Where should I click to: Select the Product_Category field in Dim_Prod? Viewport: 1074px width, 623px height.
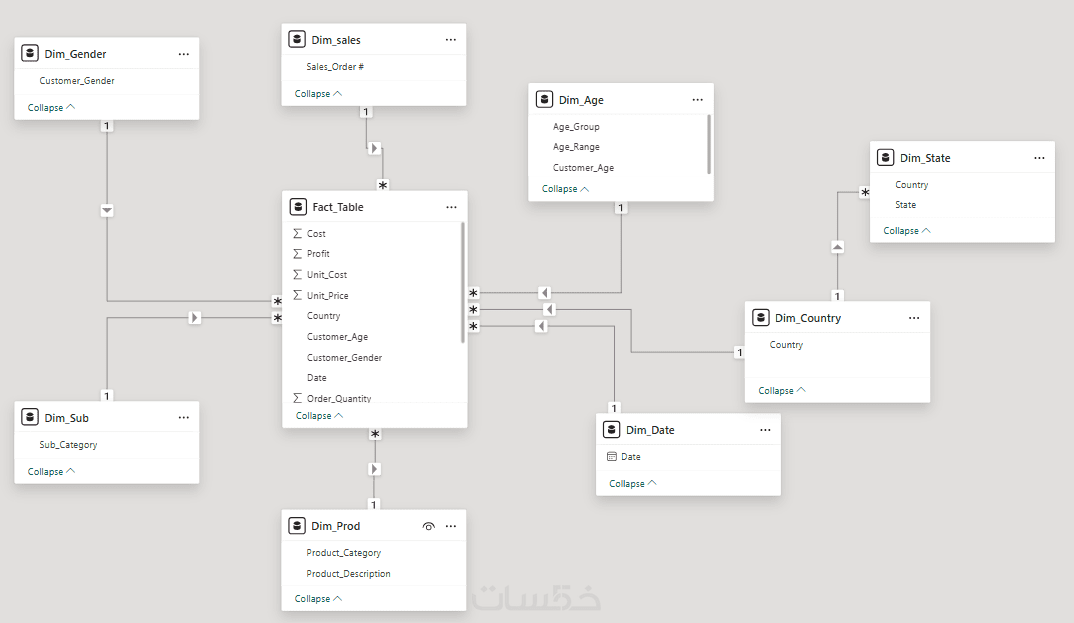coord(344,553)
